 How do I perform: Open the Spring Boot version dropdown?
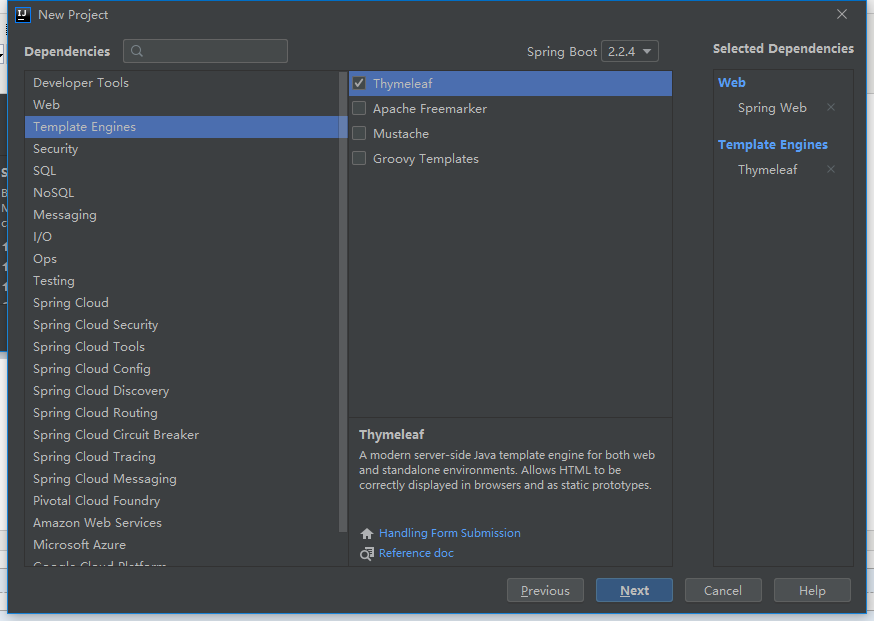pyautogui.click(x=630, y=51)
